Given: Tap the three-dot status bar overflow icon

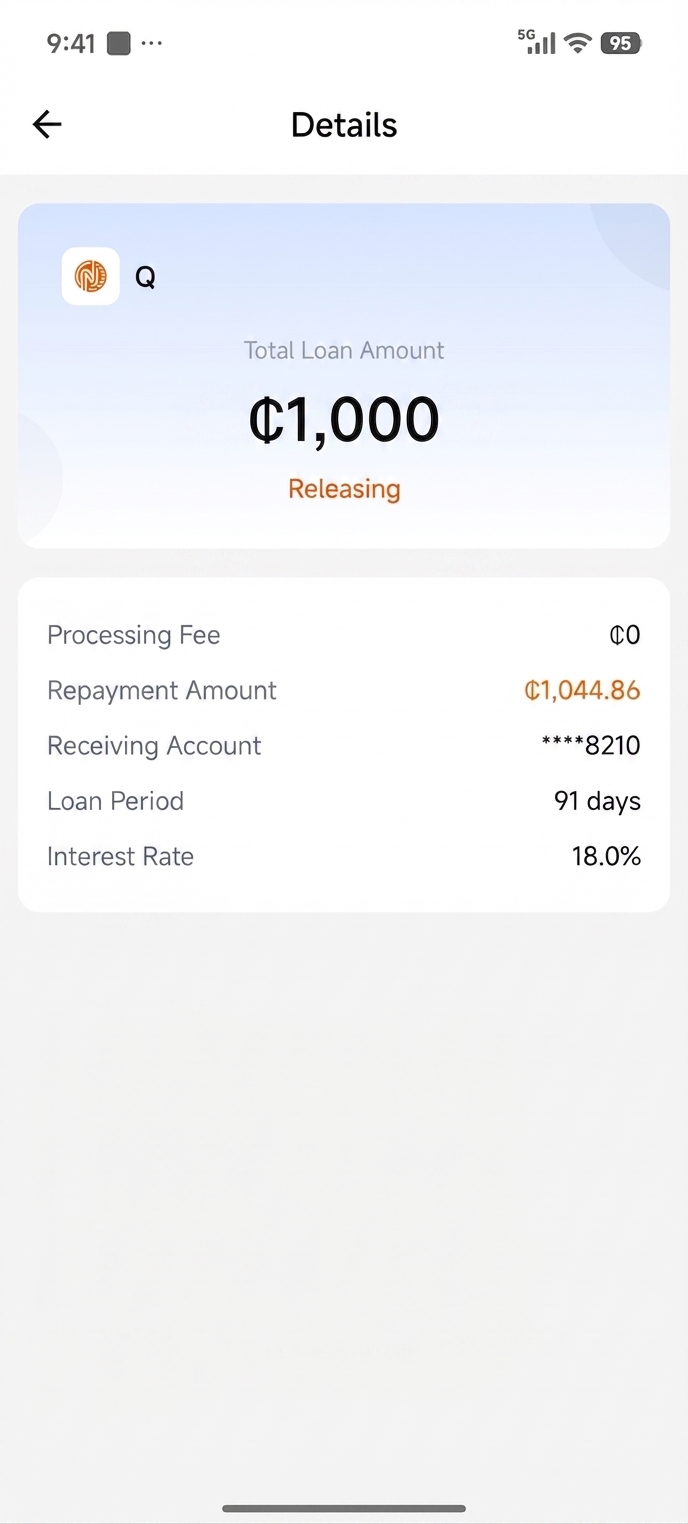Looking at the screenshot, I should tap(151, 43).
